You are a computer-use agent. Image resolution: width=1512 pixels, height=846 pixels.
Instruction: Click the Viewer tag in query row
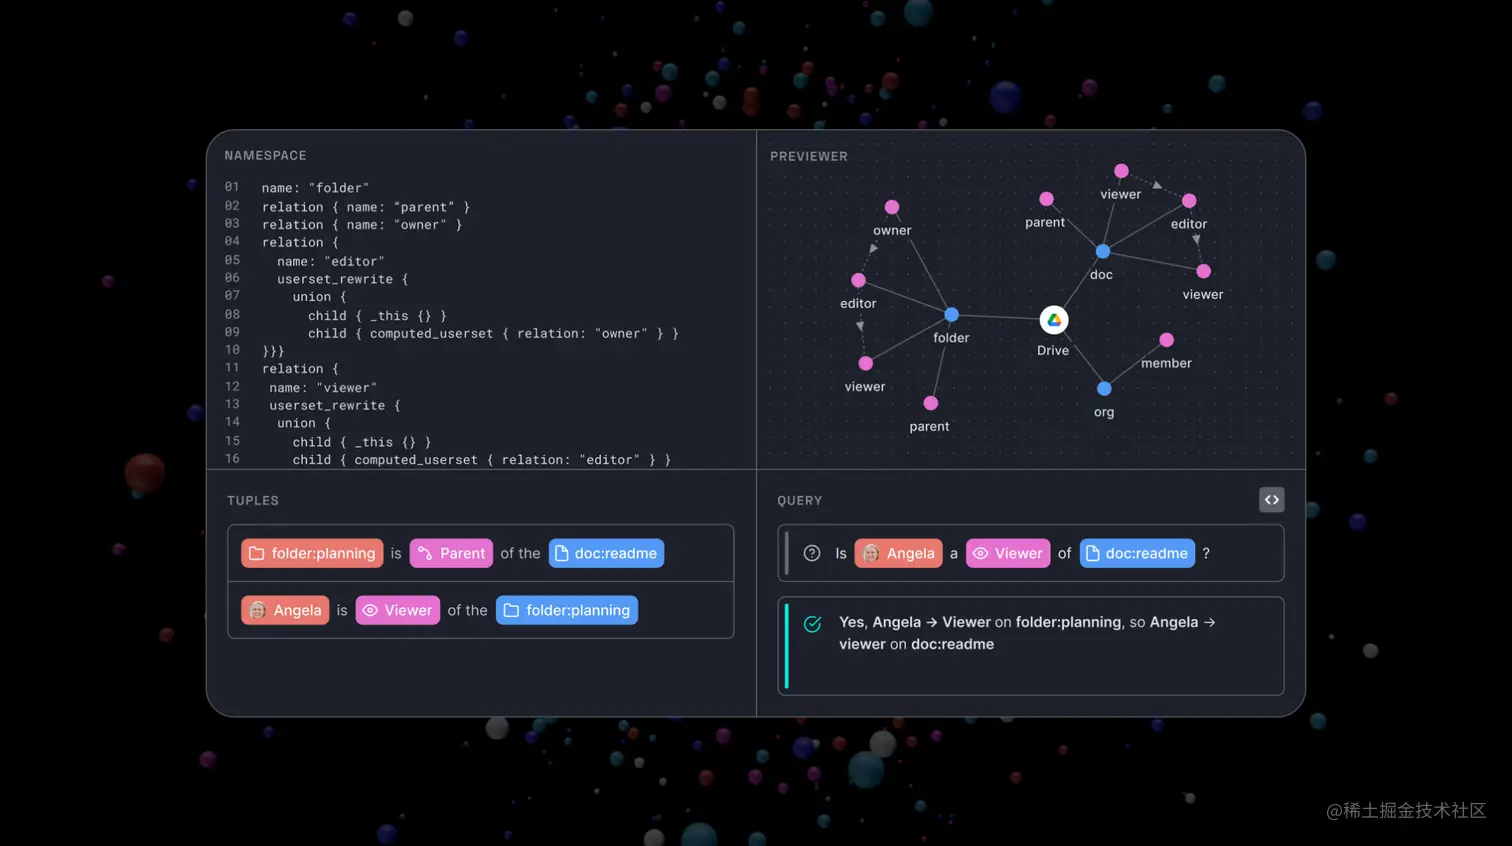(x=1008, y=553)
